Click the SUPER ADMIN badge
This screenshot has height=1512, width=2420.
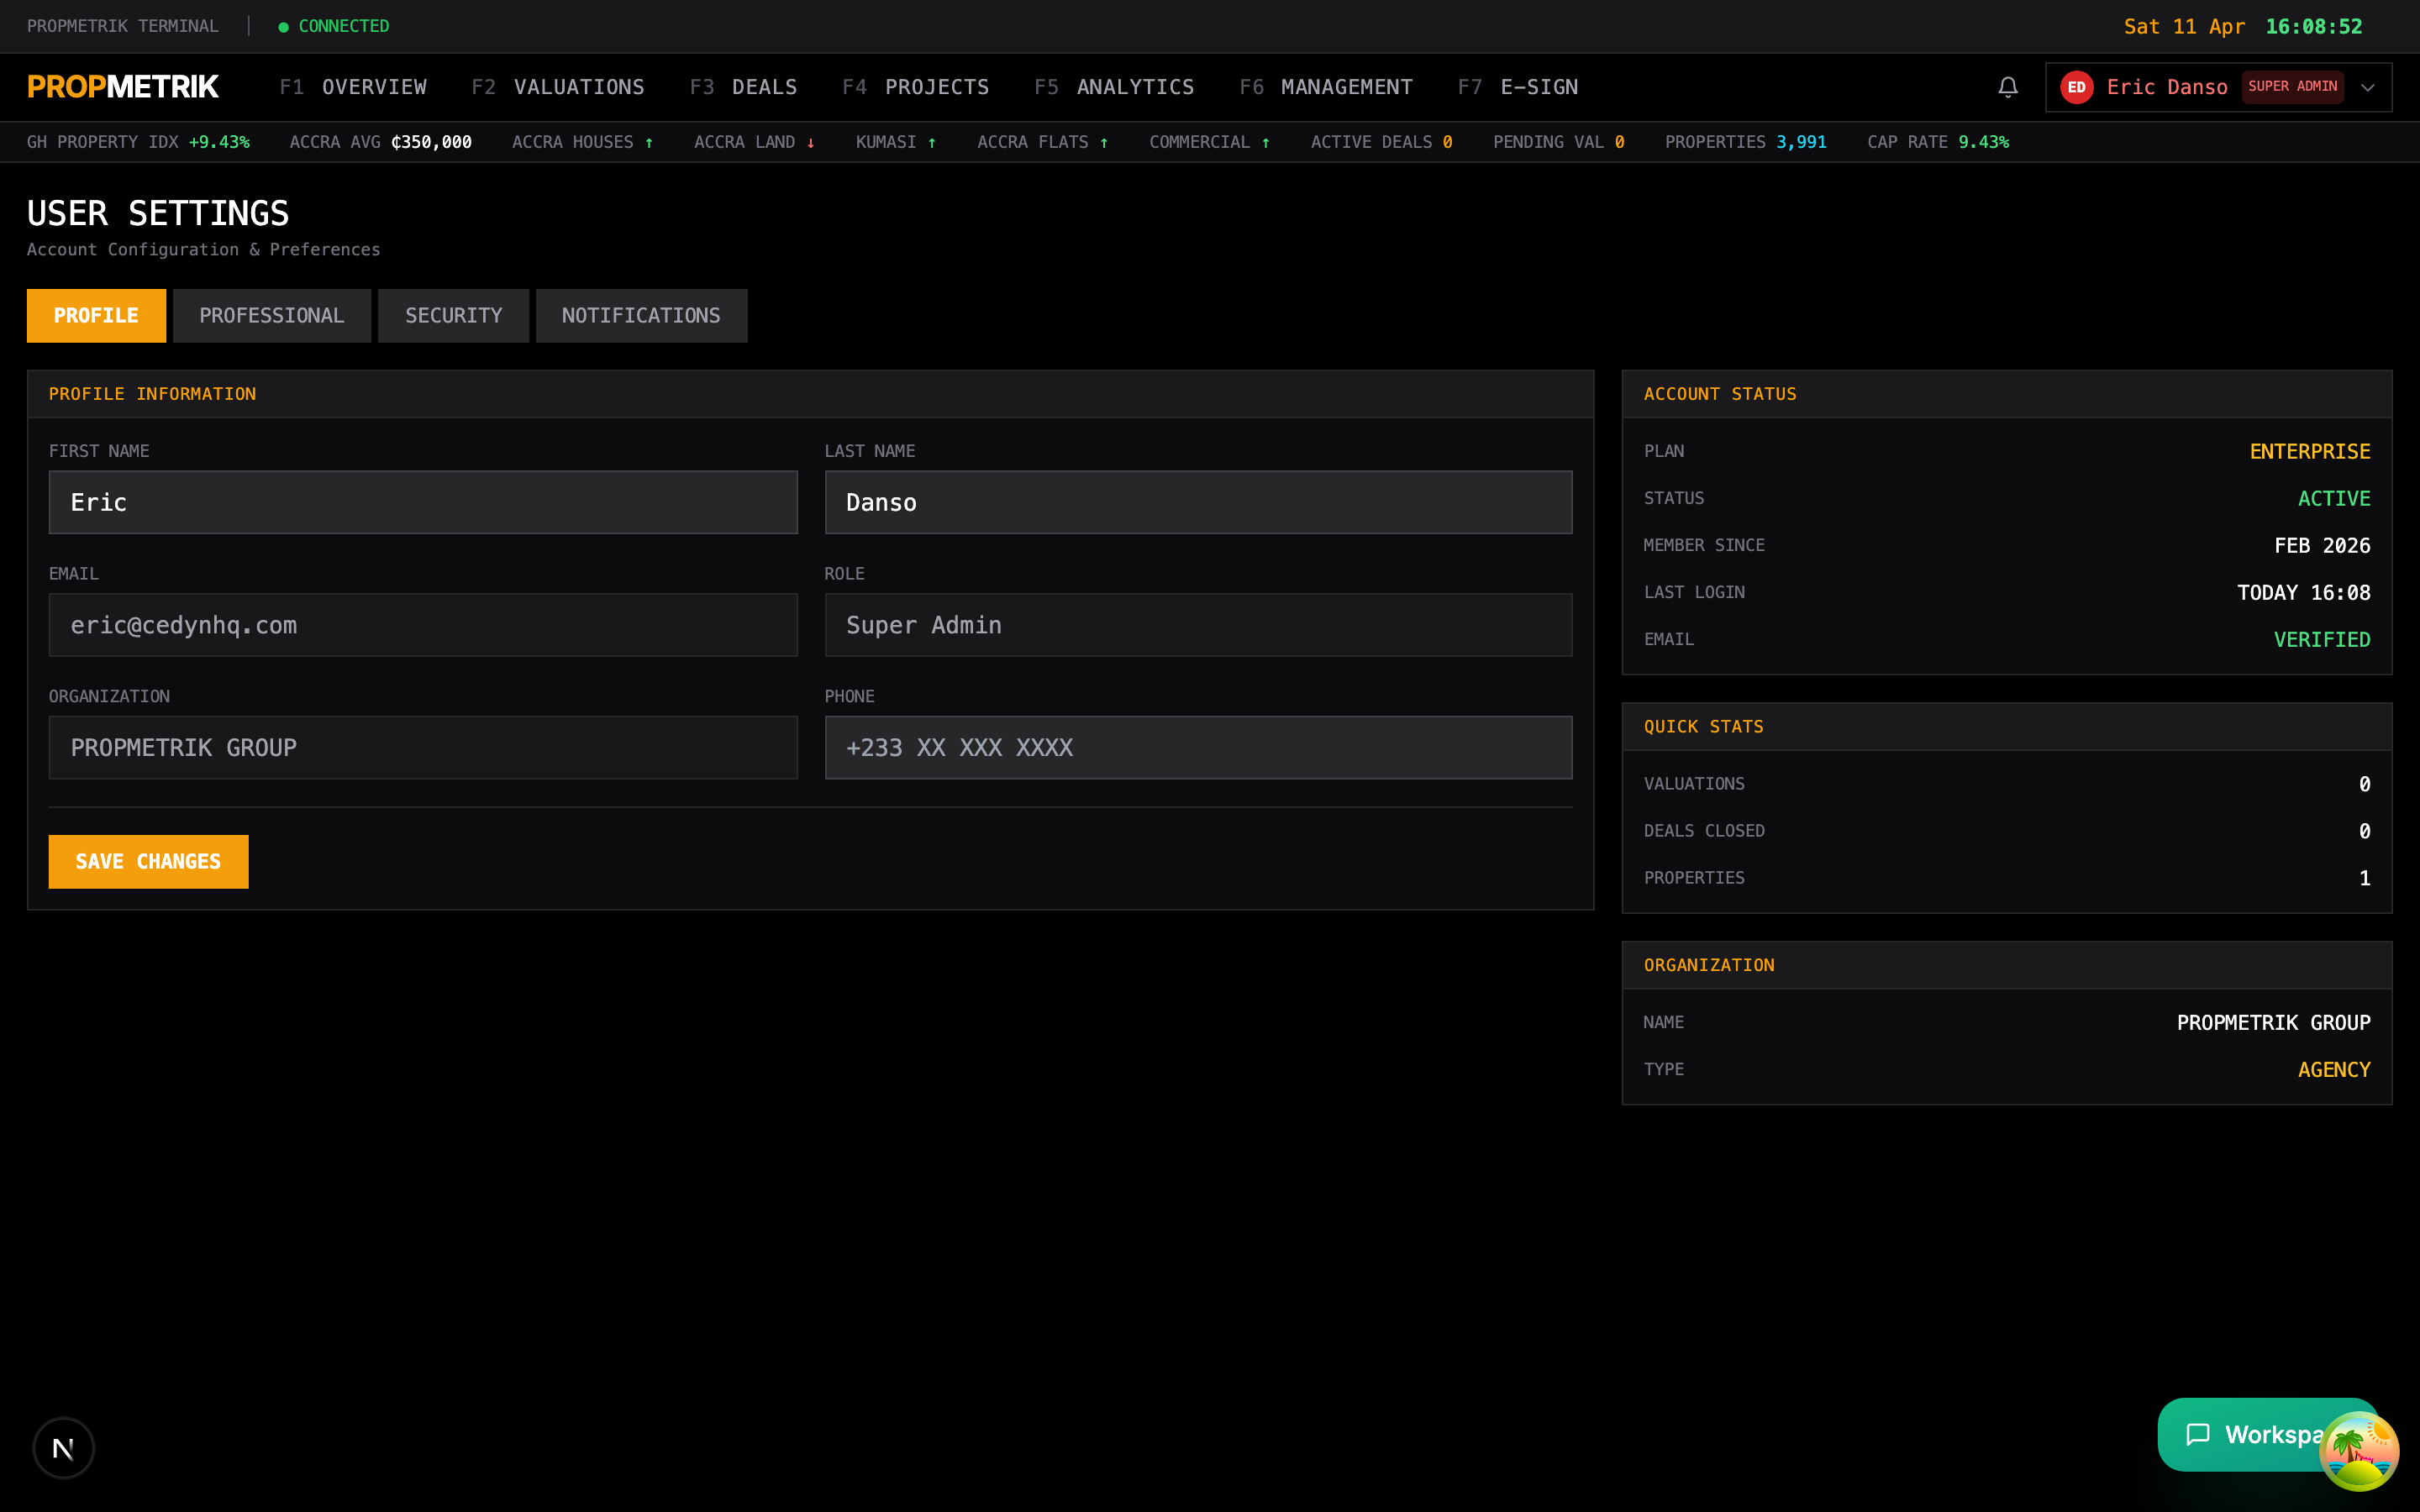[2292, 87]
